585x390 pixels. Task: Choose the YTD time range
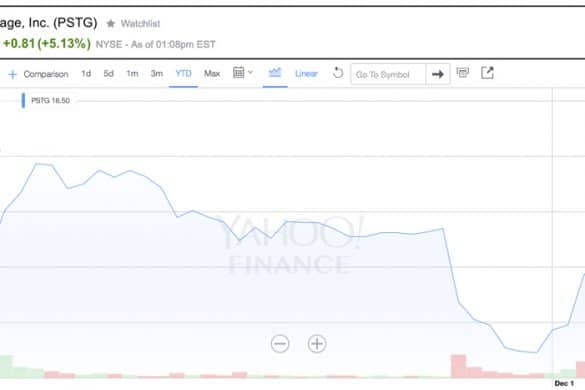click(x=183, y=74)
